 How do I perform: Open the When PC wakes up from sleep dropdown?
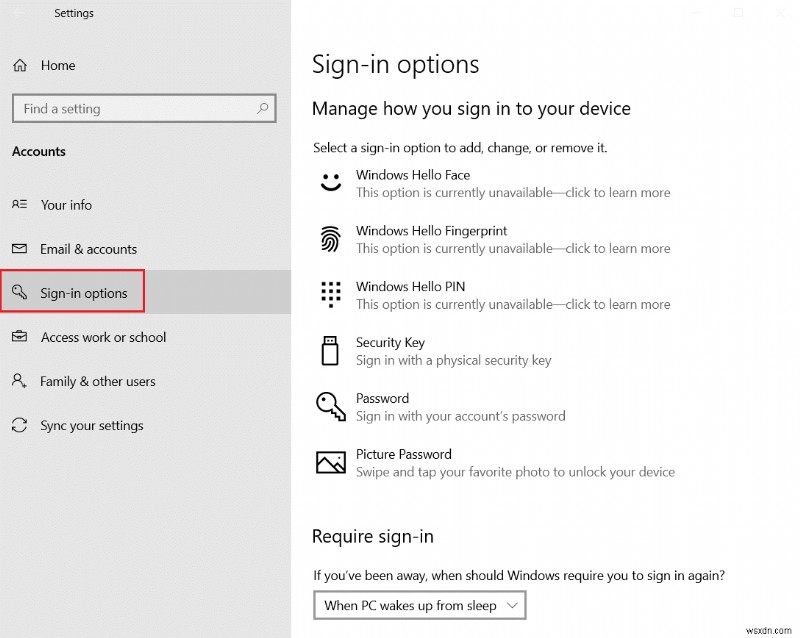(x=419, y=605)
